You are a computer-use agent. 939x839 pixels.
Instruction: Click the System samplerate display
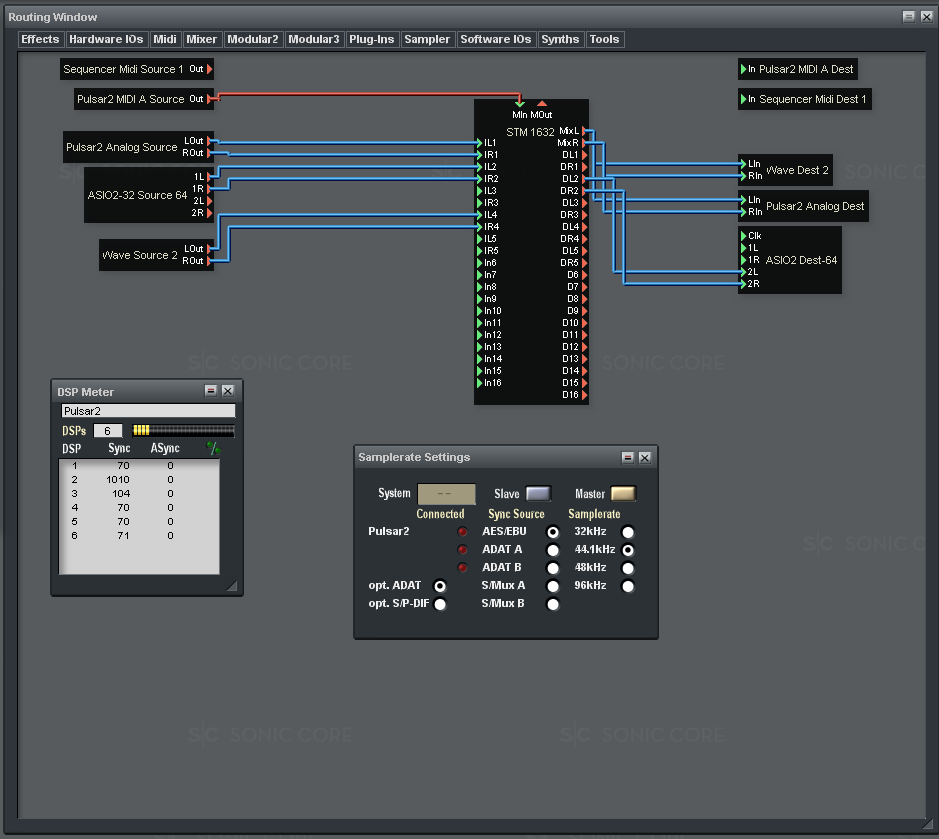pos(446,494)
